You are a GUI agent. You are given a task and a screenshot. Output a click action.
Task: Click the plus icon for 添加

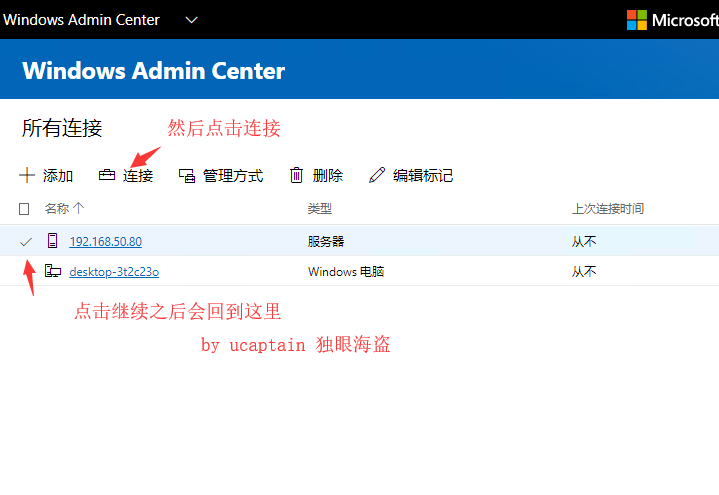pos(27,176)
